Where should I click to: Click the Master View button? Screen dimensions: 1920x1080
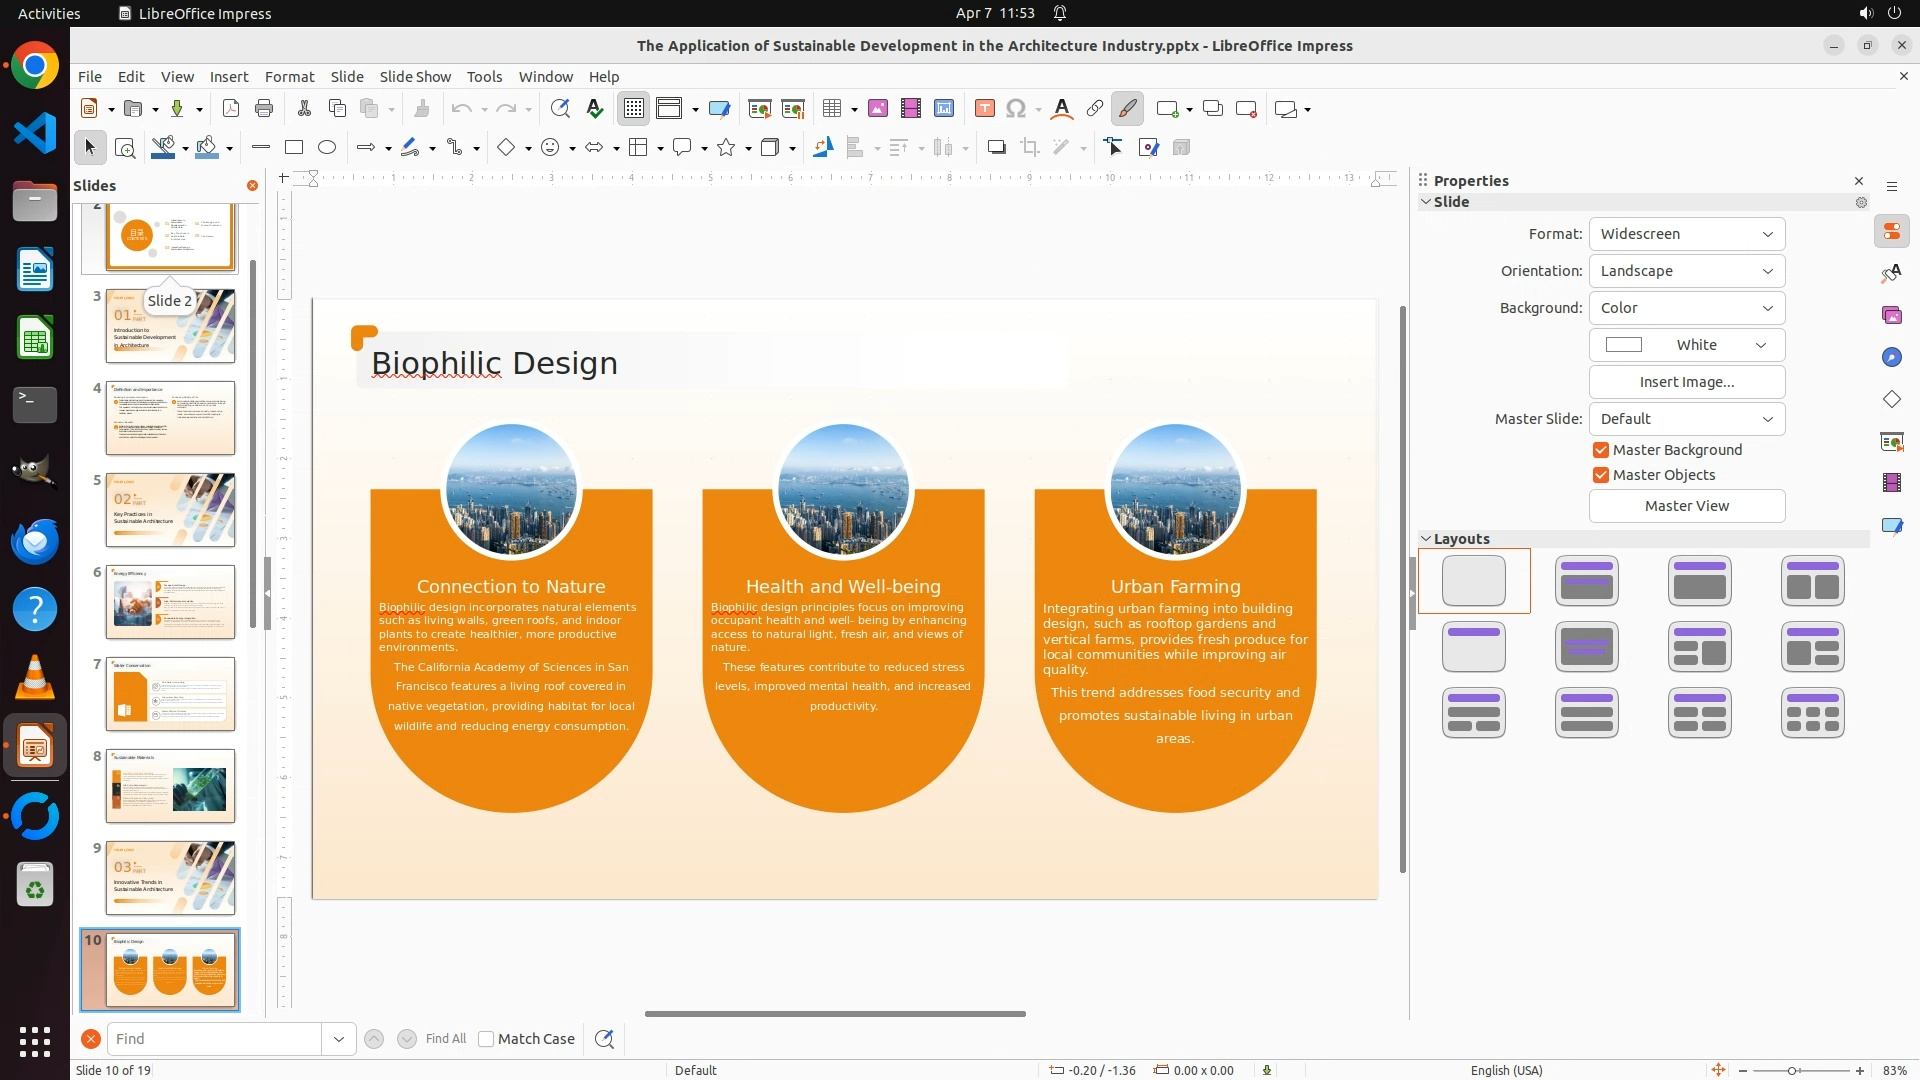tap(1686, 506)
